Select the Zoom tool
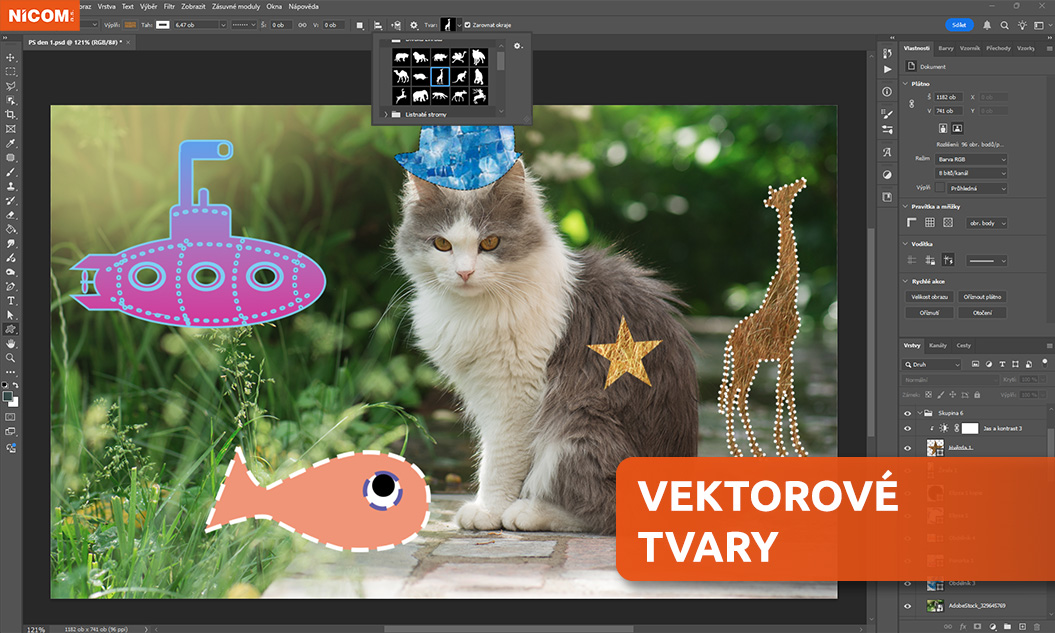This screenshot has height=633, width=1055. coord(11,357)
